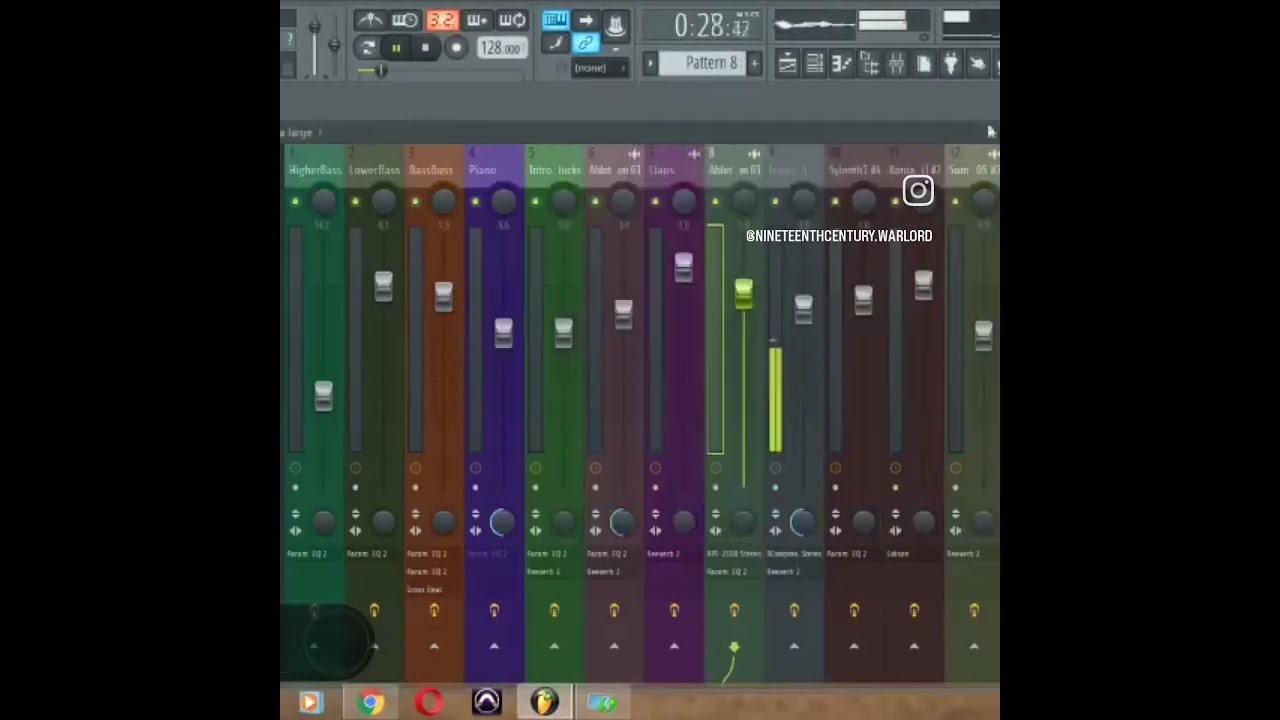
Task: Open the media player taskbar icon
Action: coord(310,703)
